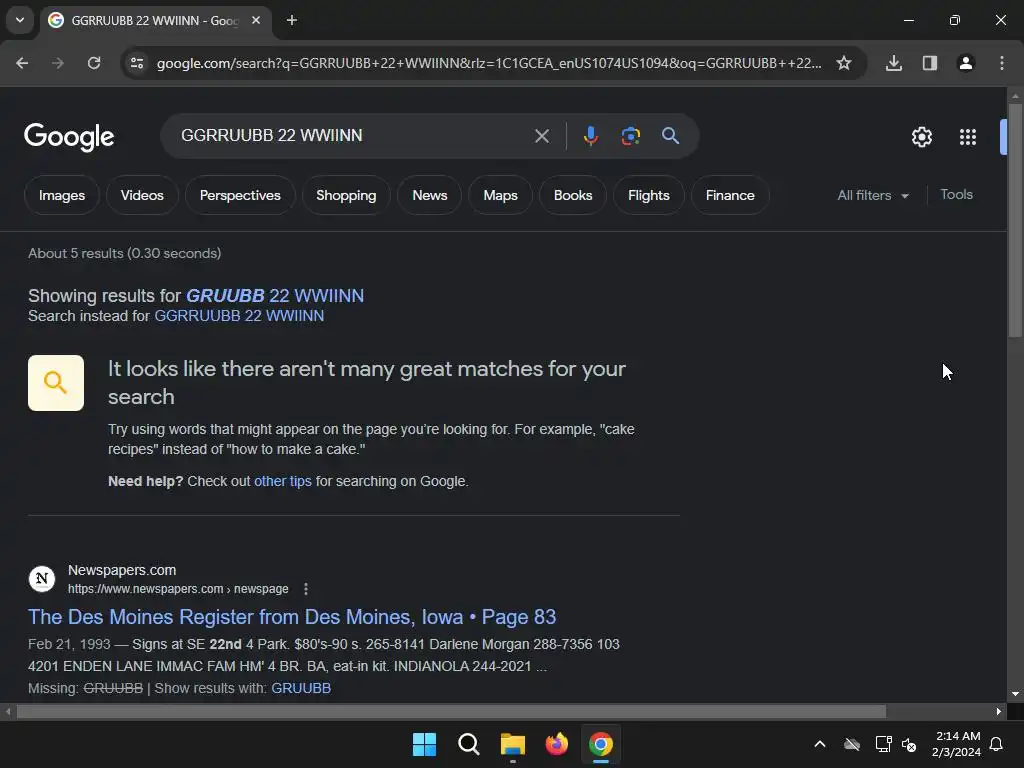Open Newspapers.com result site name
Viewport: 1024px width, 768px height.
(x=122, y=570)
